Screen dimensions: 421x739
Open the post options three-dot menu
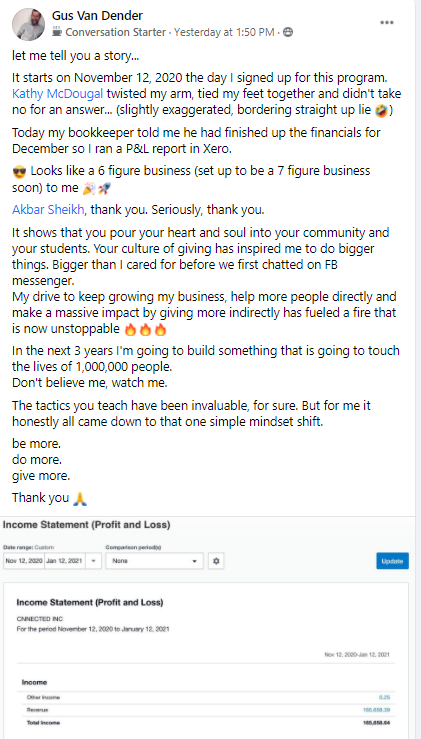(x=387, y=23)
